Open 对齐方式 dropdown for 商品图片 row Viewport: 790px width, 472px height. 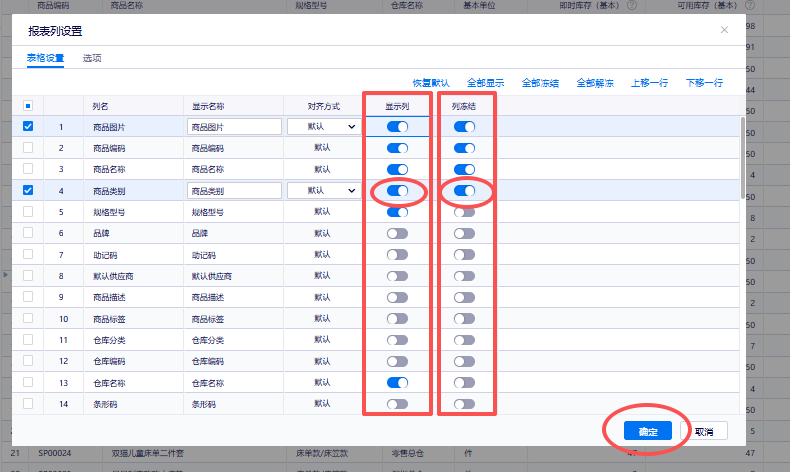click(x=323, y=127)
